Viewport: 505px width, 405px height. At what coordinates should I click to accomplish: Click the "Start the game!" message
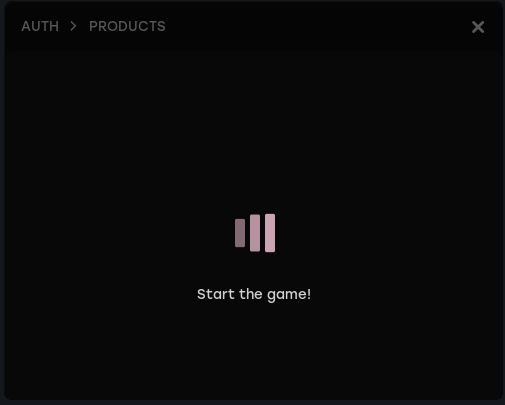click(254, 295)
